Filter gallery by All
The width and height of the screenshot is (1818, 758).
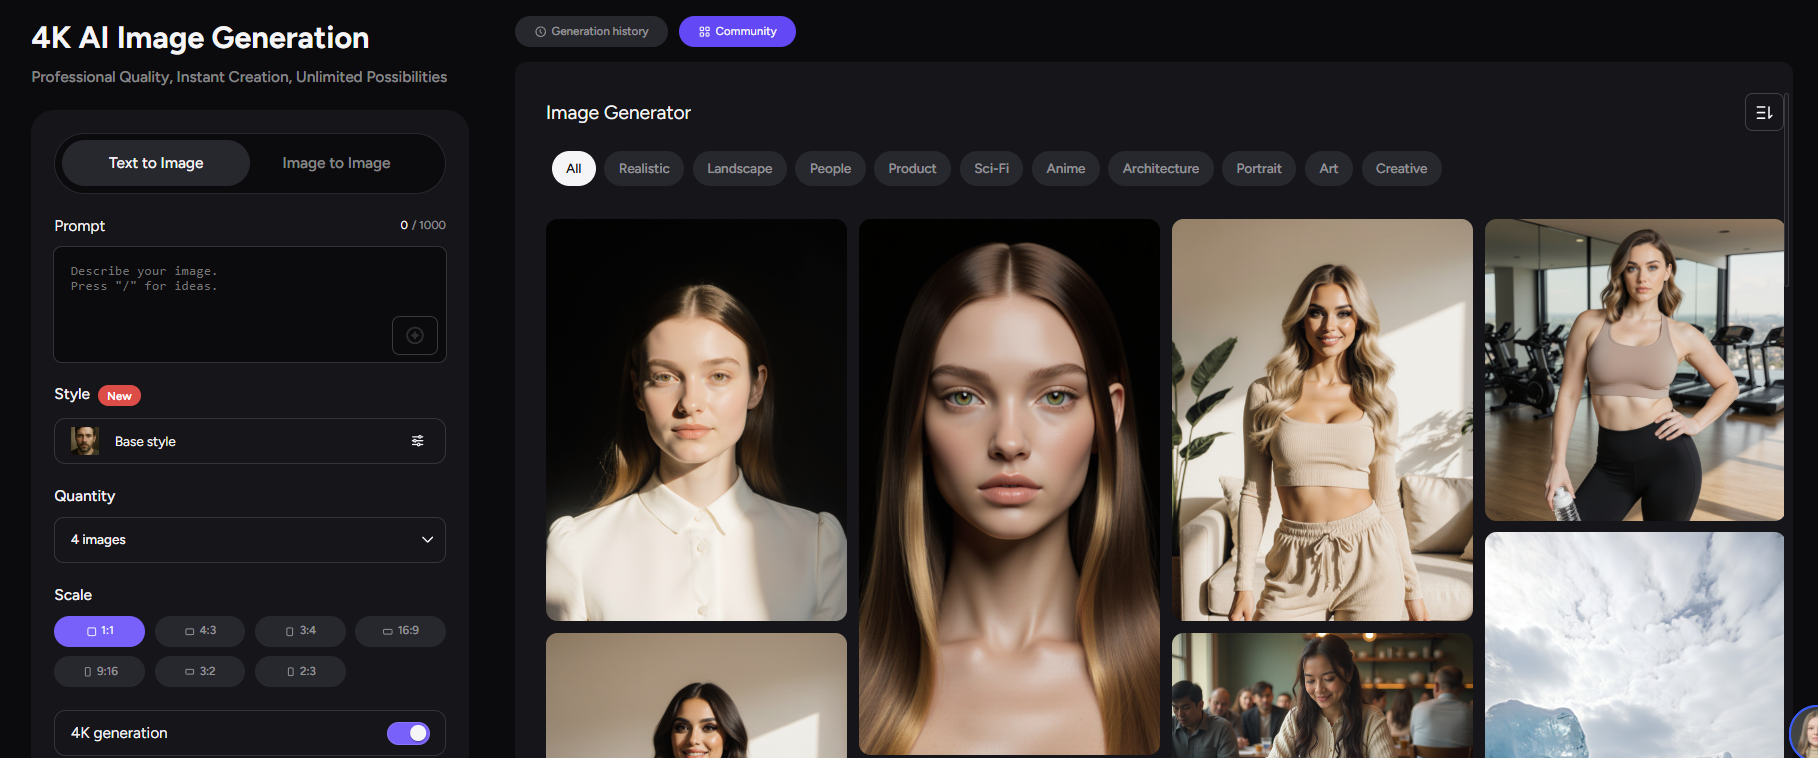(x=574, y=168)
